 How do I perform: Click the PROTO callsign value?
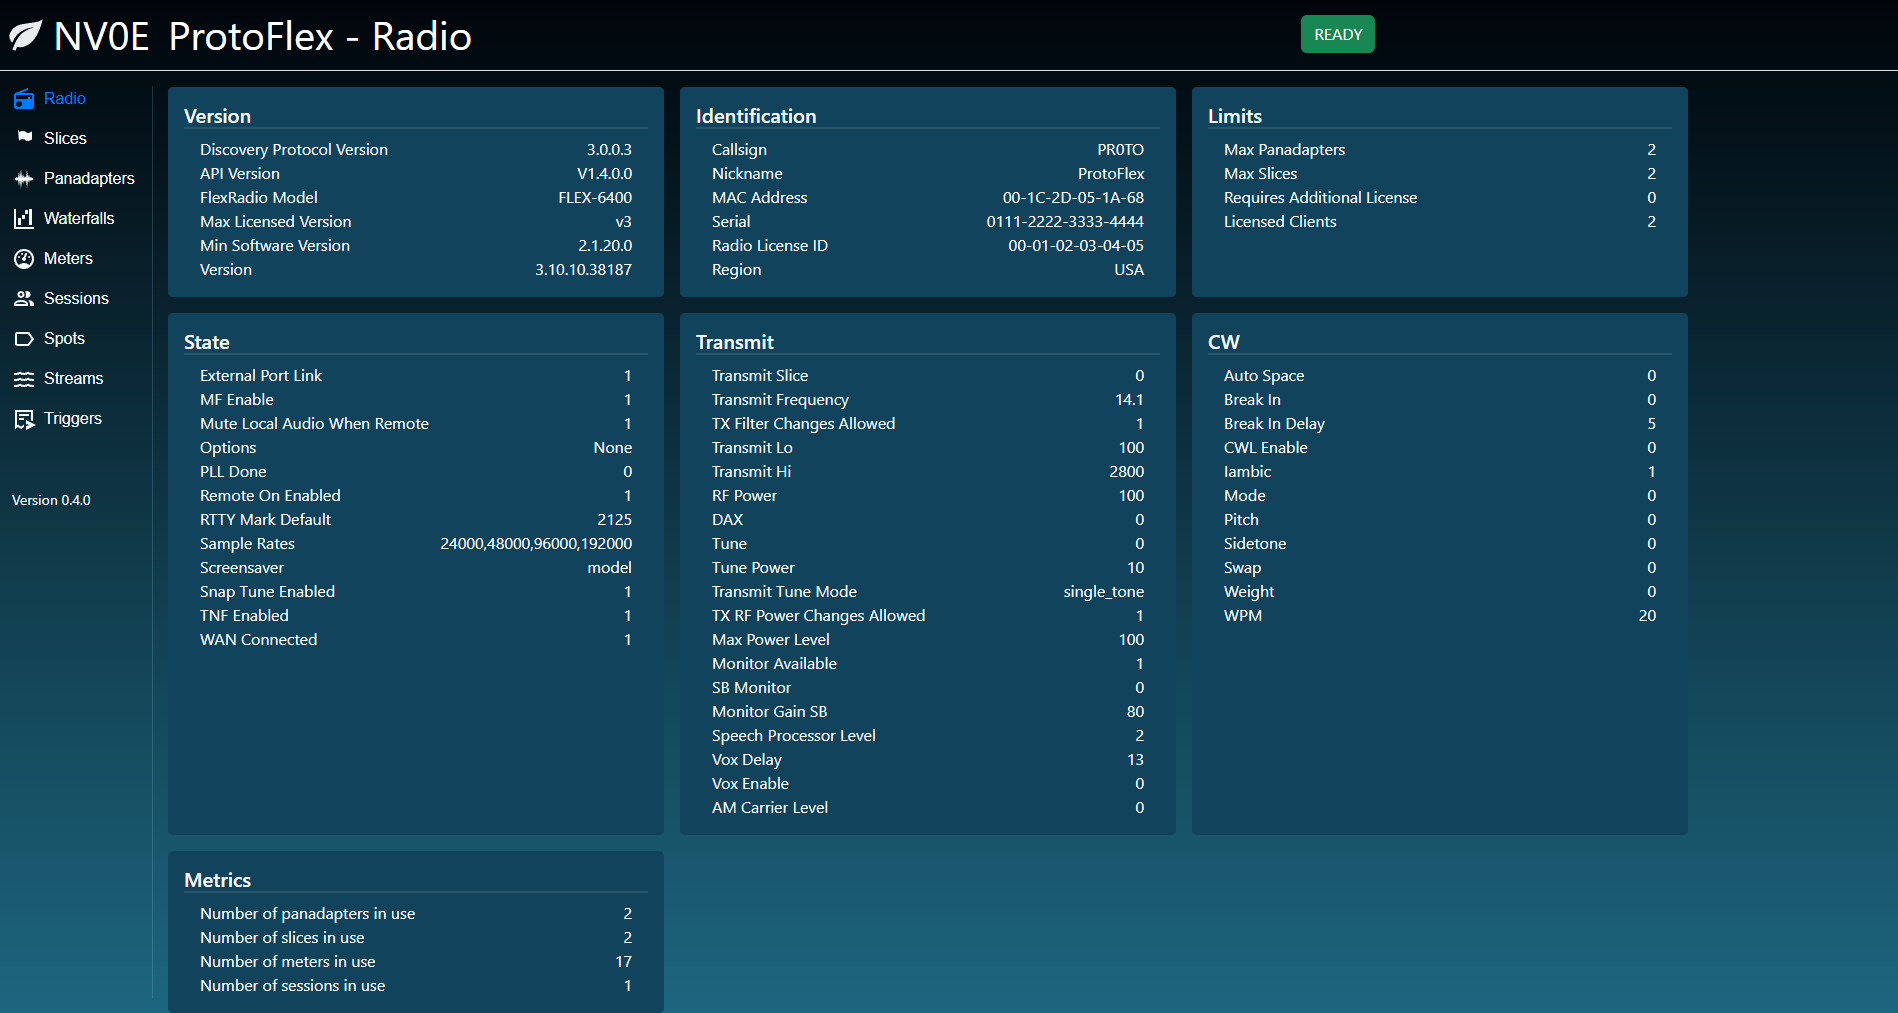click(x=1121, y=150)
